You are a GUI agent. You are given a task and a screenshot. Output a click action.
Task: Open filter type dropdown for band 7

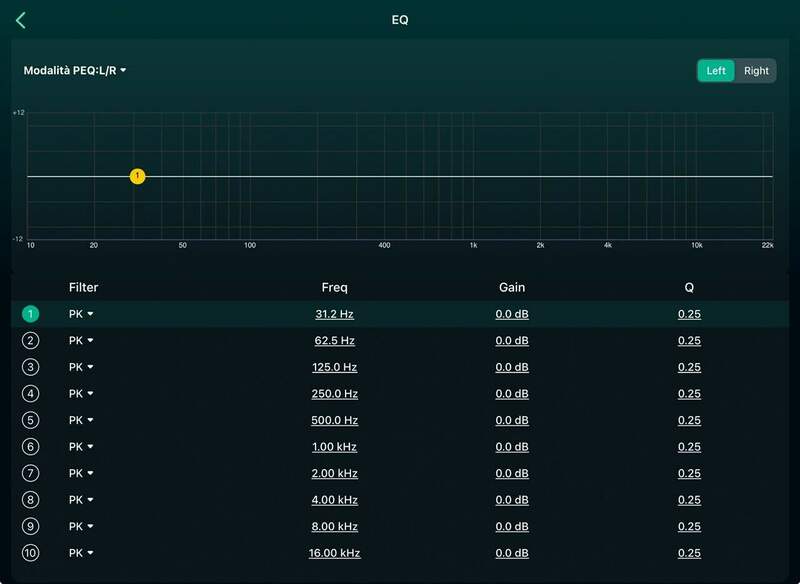[x=81, y=473]
